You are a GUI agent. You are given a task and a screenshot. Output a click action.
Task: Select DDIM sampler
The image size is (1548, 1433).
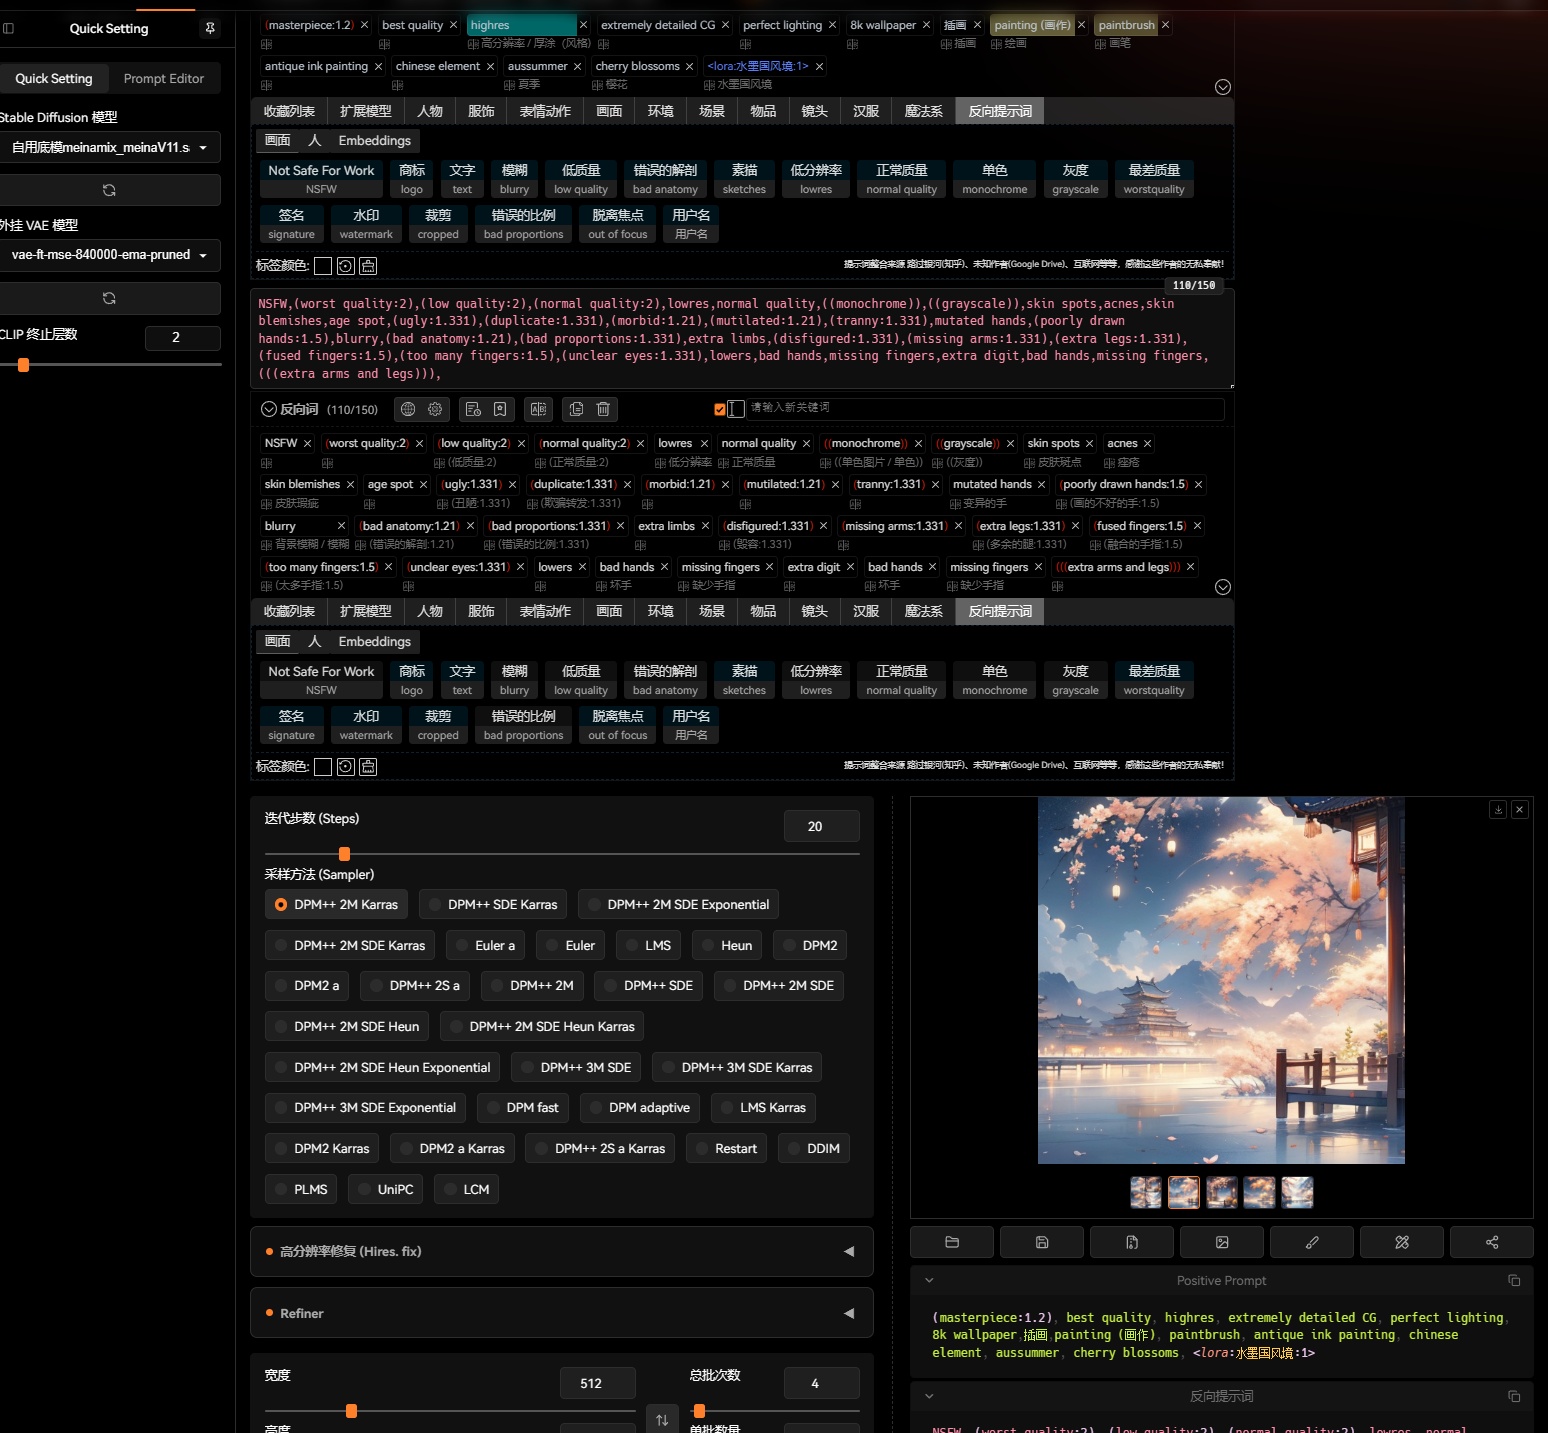click(813, 1148)
